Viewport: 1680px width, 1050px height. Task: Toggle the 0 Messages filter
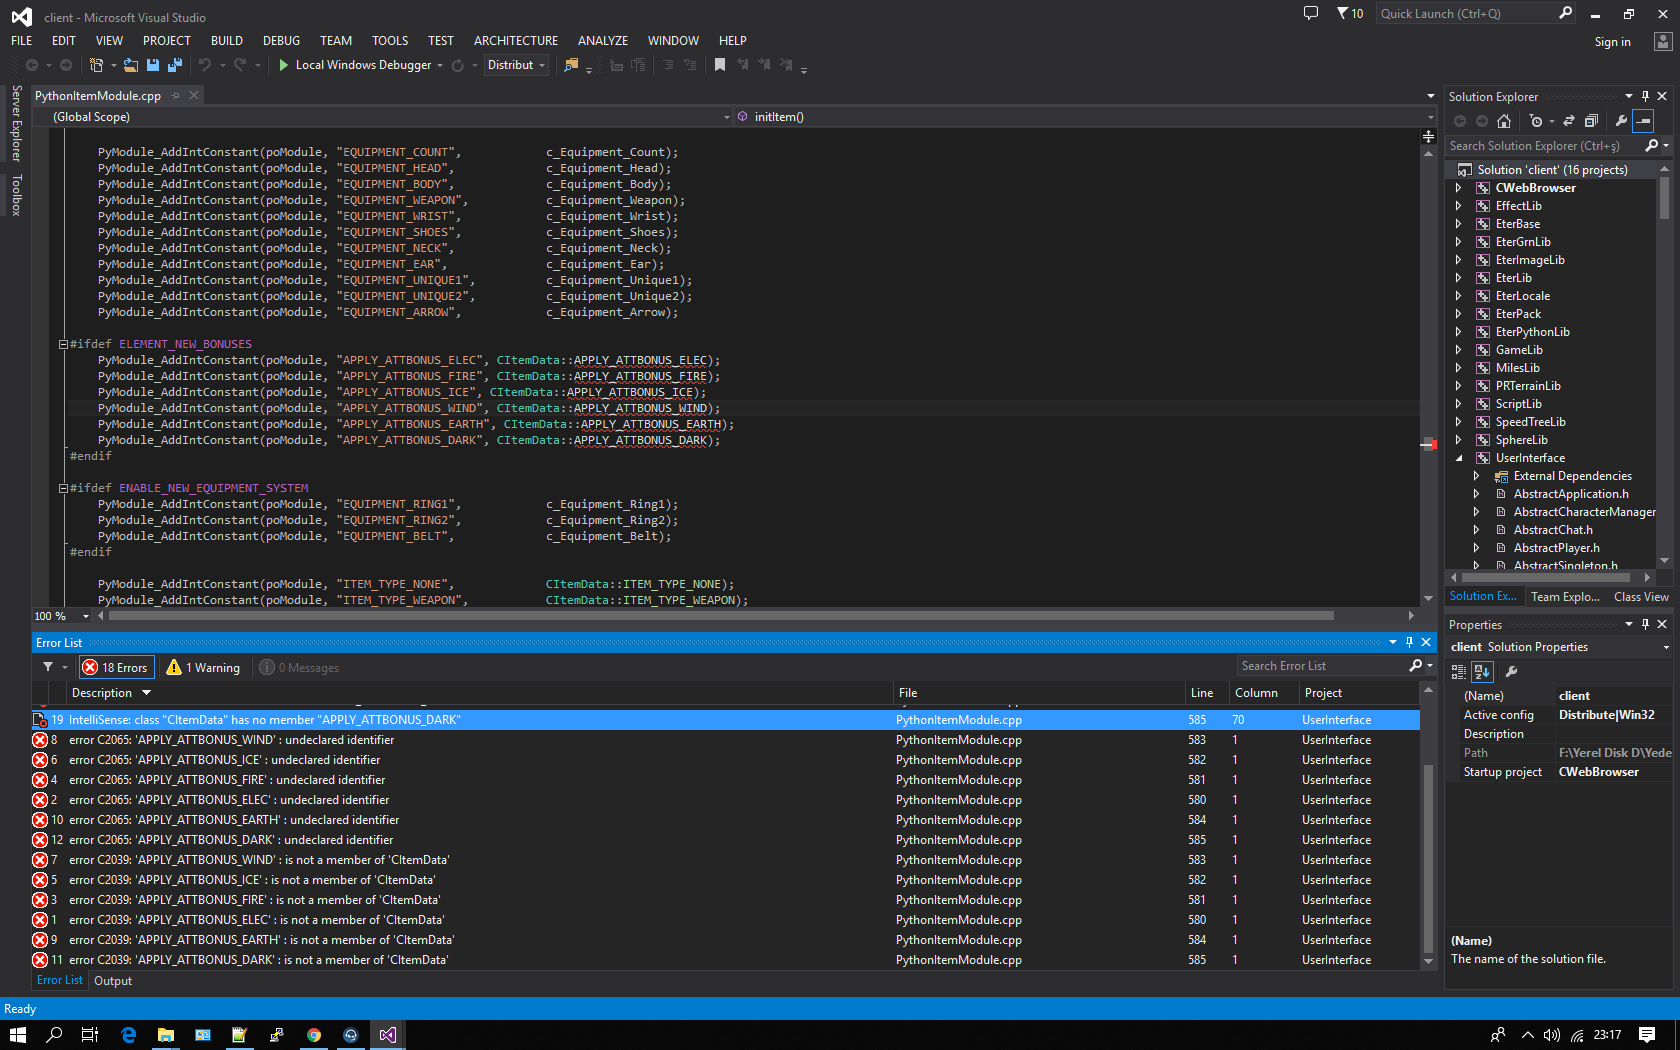(299, 667)
